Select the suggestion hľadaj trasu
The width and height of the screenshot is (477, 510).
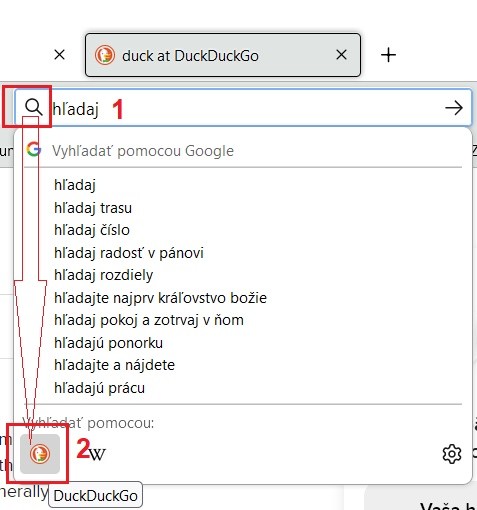93,208
